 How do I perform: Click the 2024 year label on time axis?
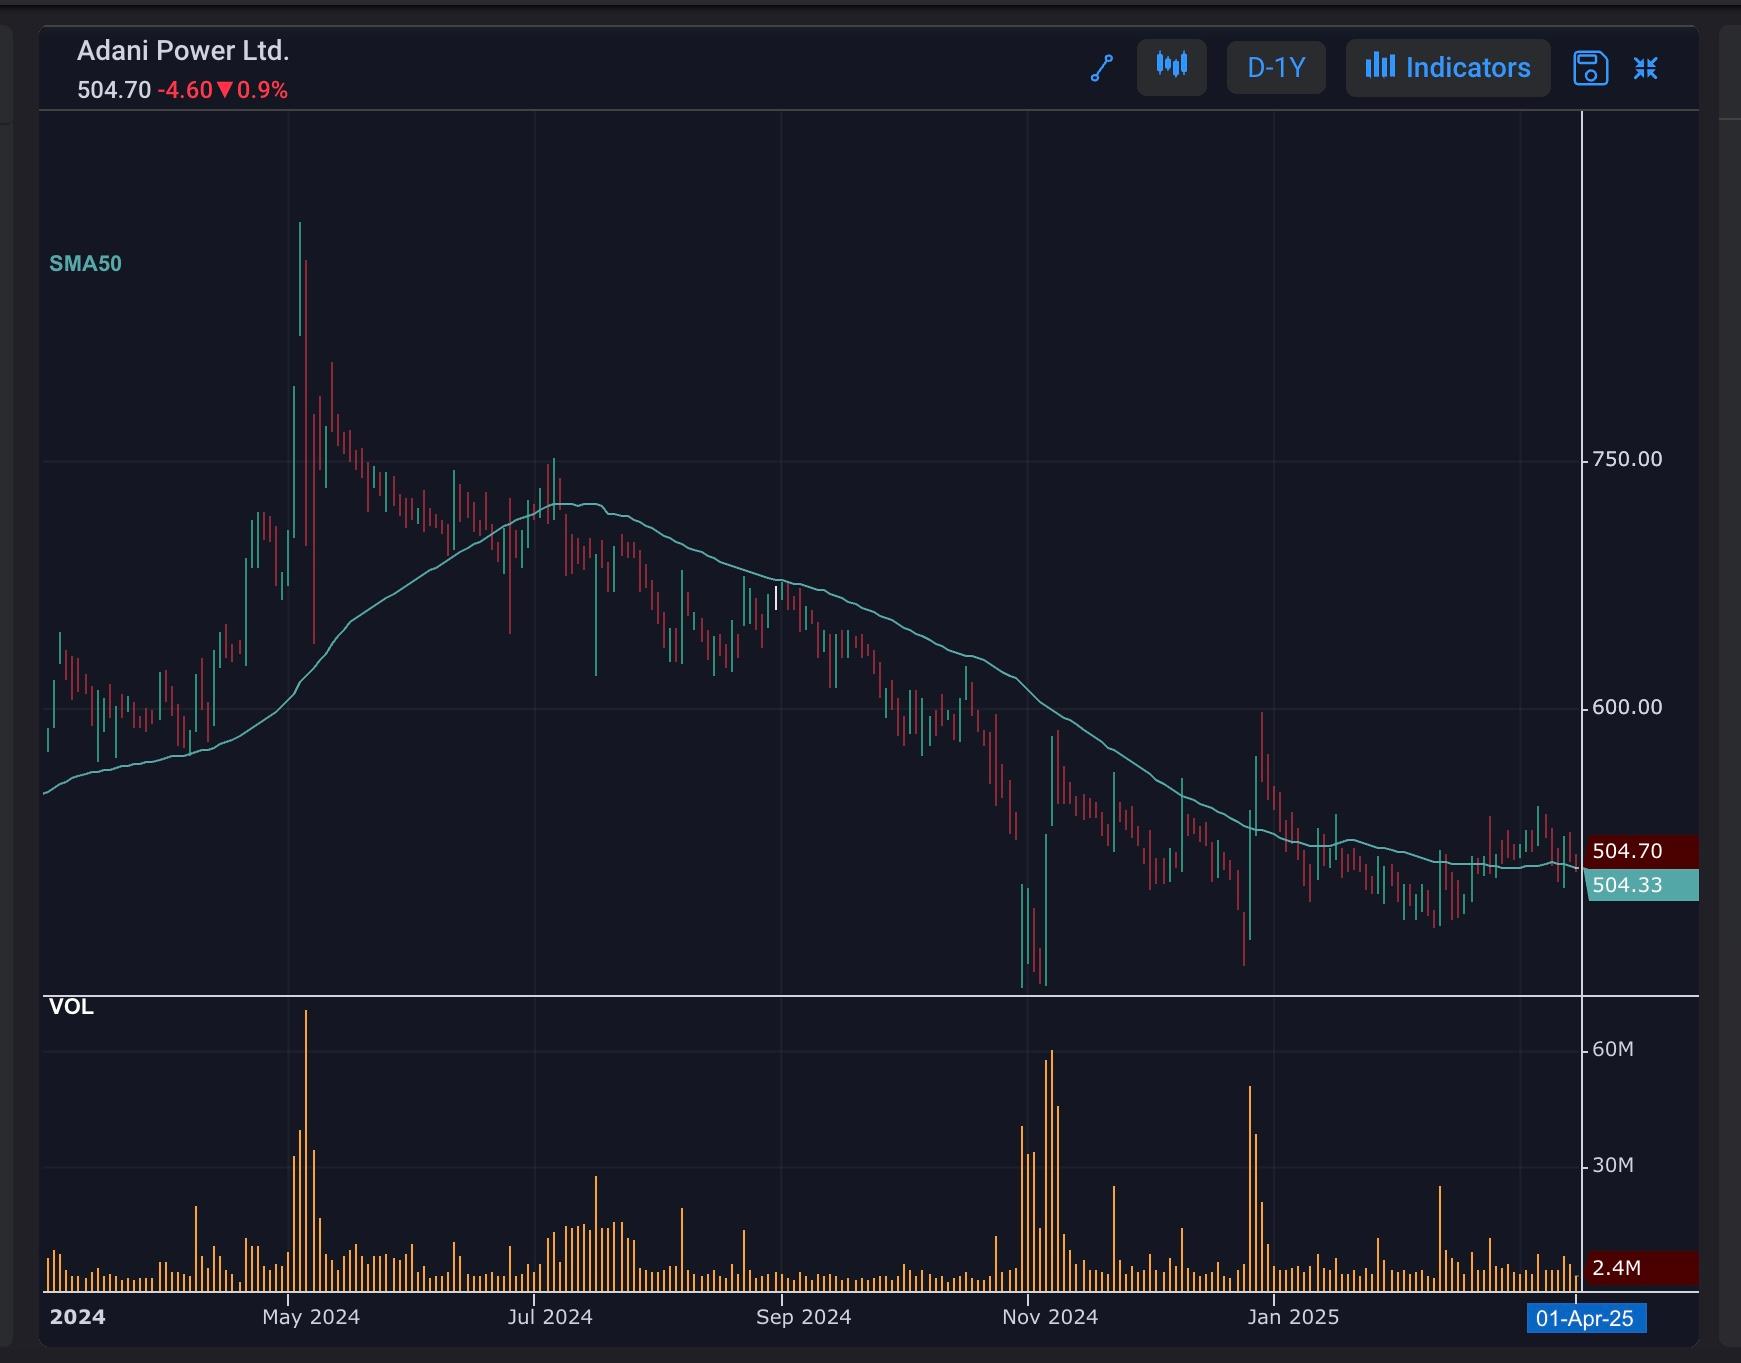78,1317
